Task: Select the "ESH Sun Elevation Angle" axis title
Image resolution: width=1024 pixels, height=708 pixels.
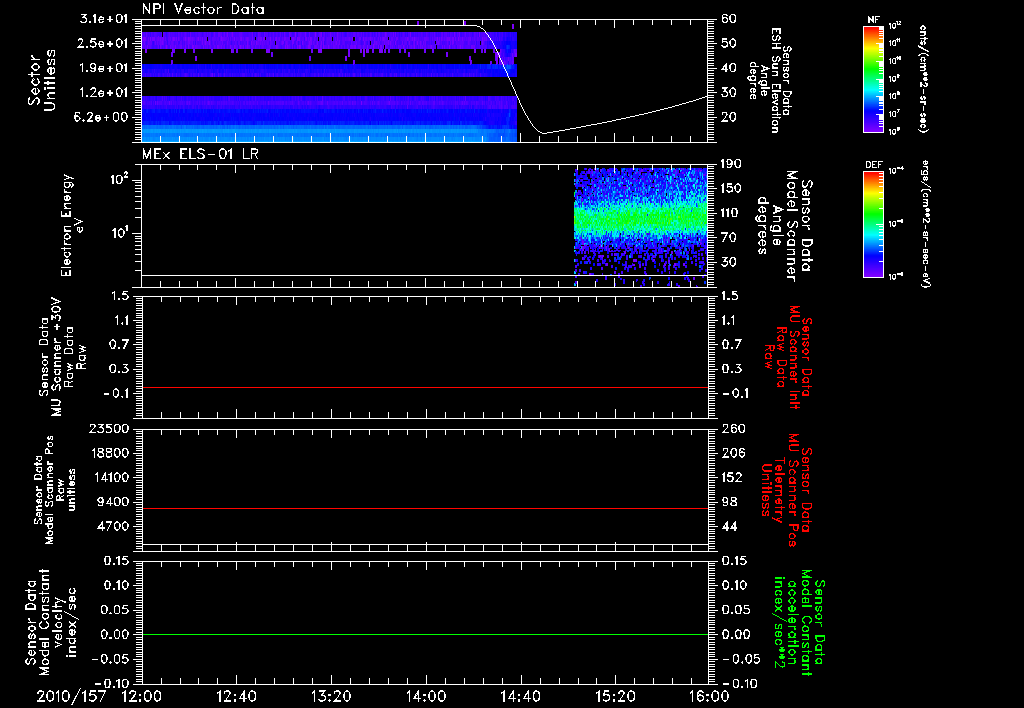Action: 769,80
